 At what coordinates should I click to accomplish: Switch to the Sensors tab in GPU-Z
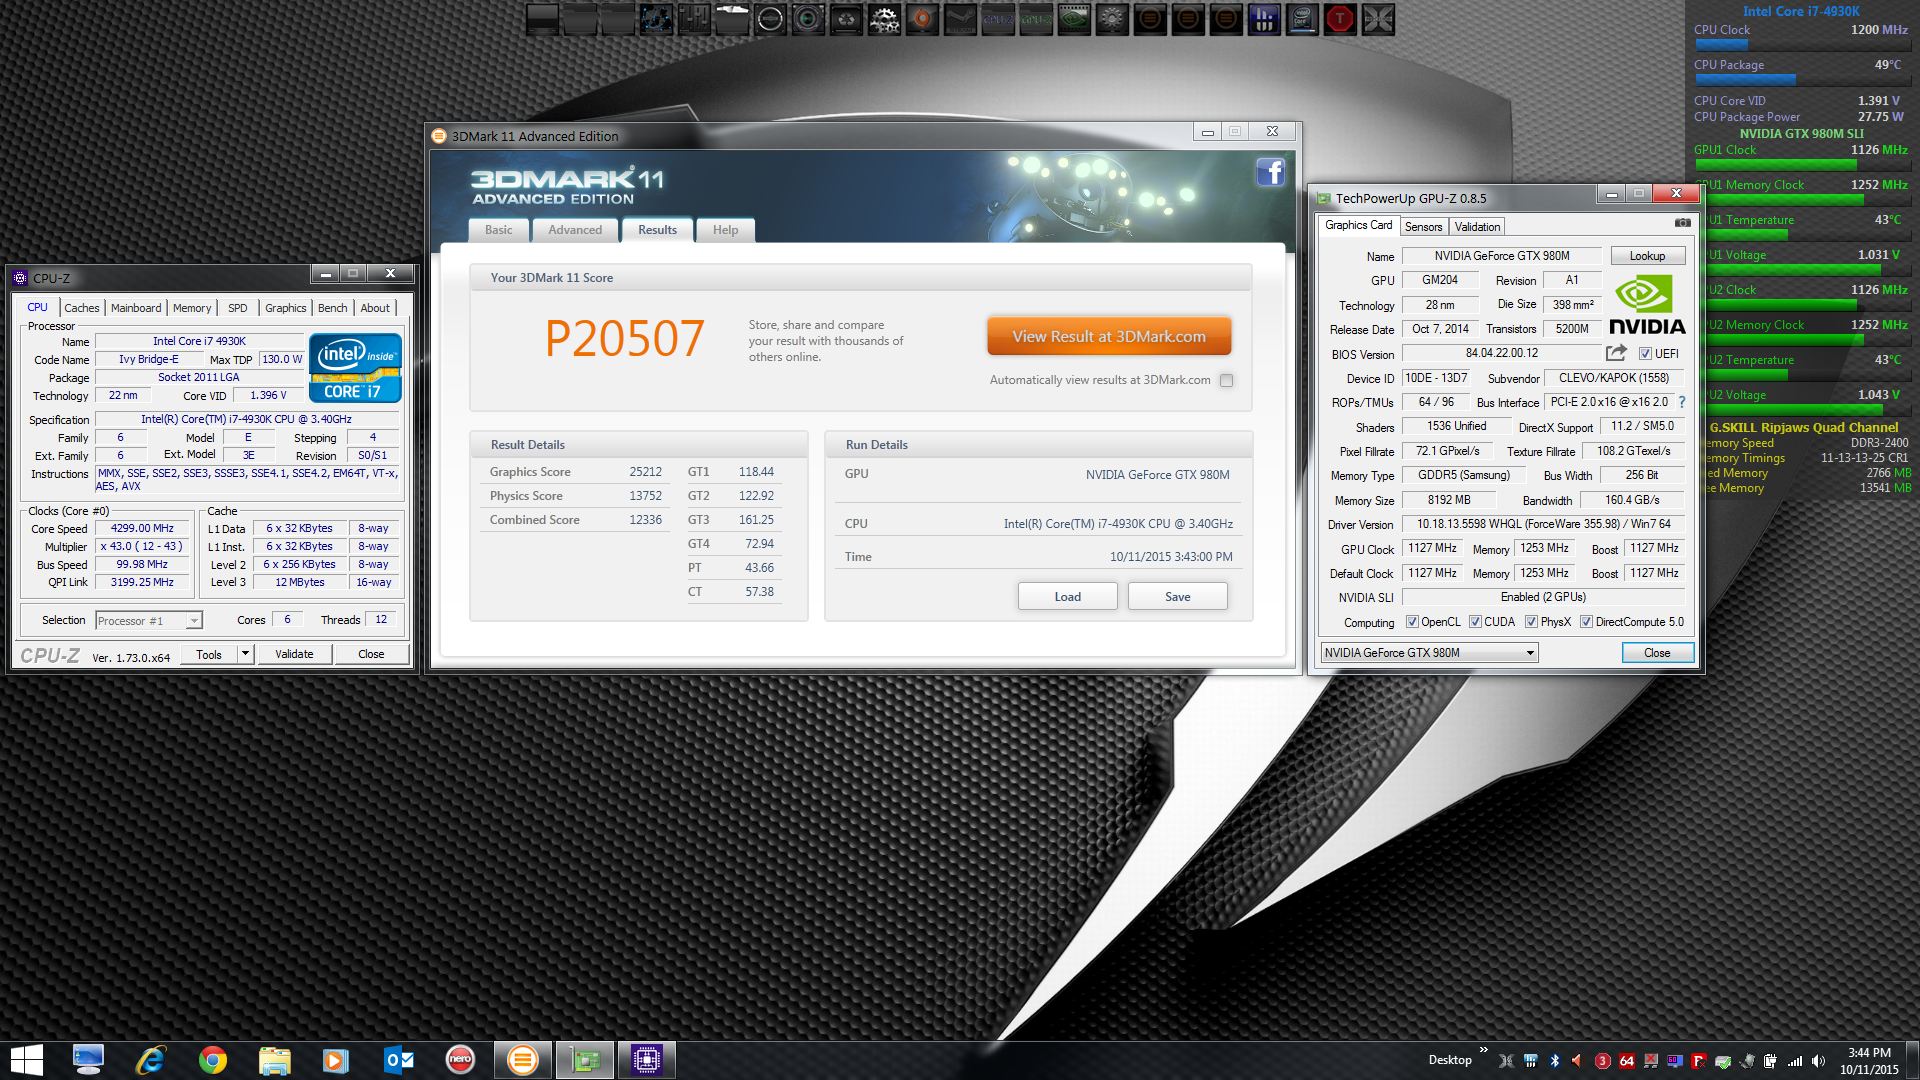[x=1423, y=227]
